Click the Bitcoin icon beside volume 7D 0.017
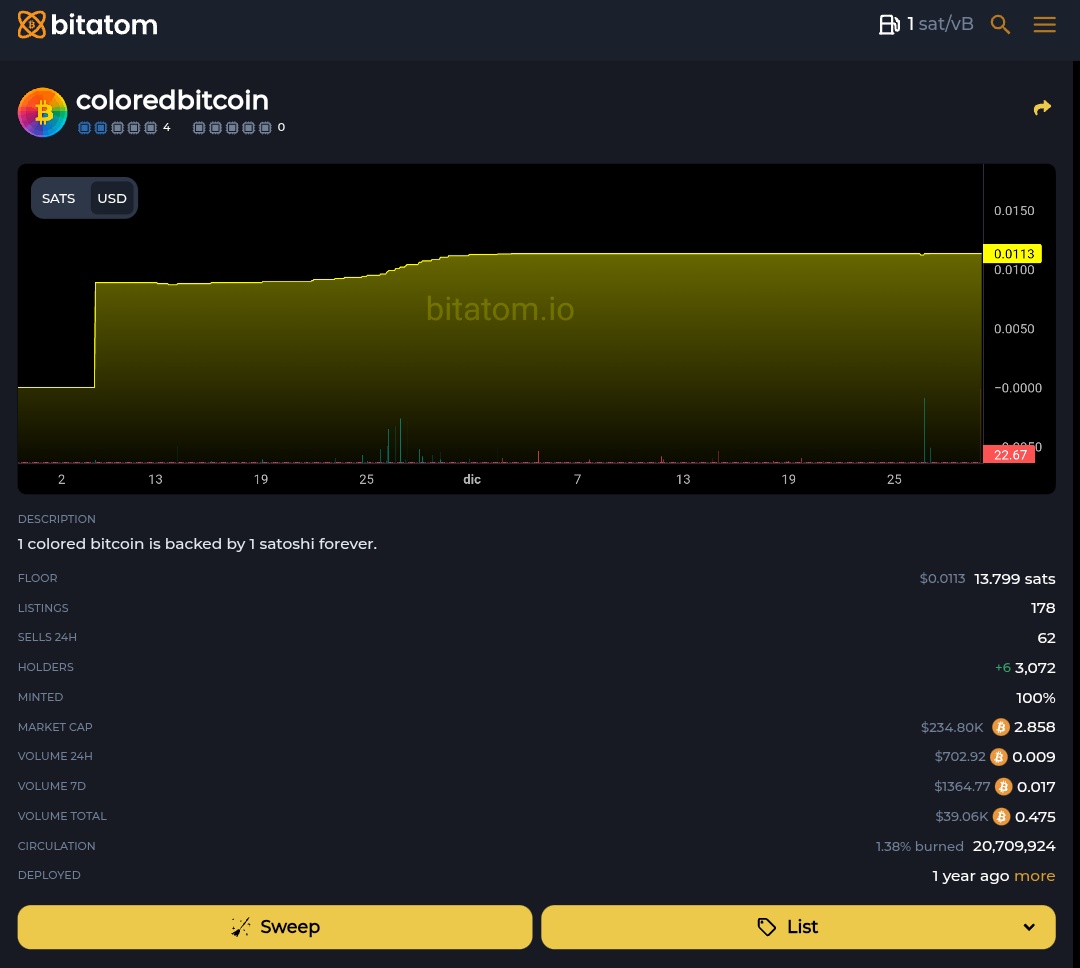The height and width of the screenshot is (968, 1080). pos(1004,787)
